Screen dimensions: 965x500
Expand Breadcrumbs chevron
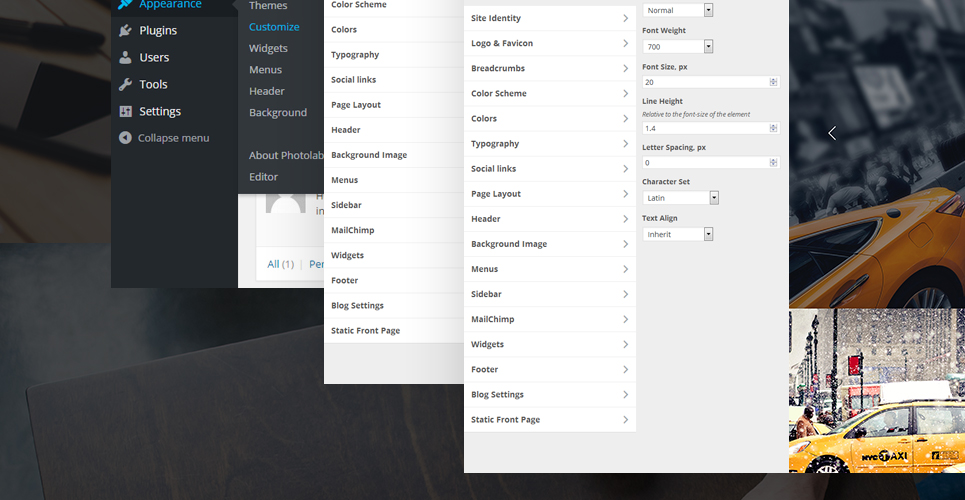[x=625, y=68]
